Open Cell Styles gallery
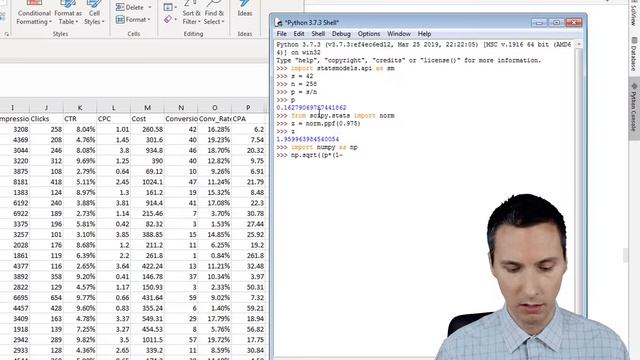The image size is (640, 360). tap(94, 13)
